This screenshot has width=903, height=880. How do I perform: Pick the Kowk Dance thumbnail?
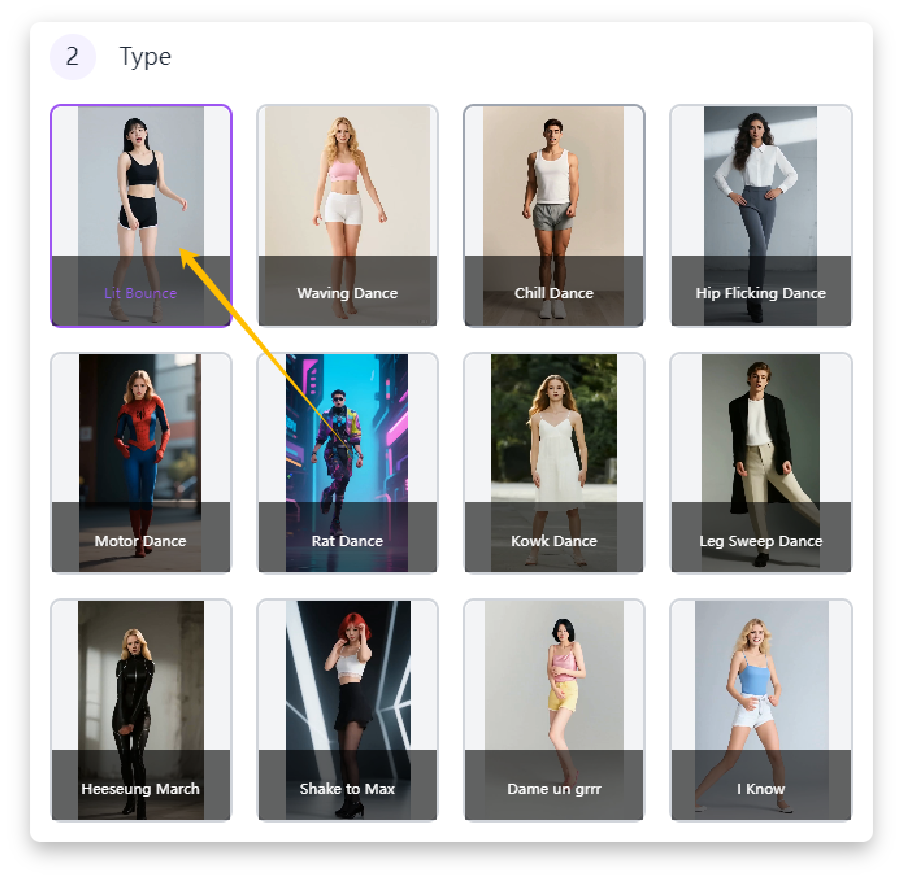click(x=554, y=450)
